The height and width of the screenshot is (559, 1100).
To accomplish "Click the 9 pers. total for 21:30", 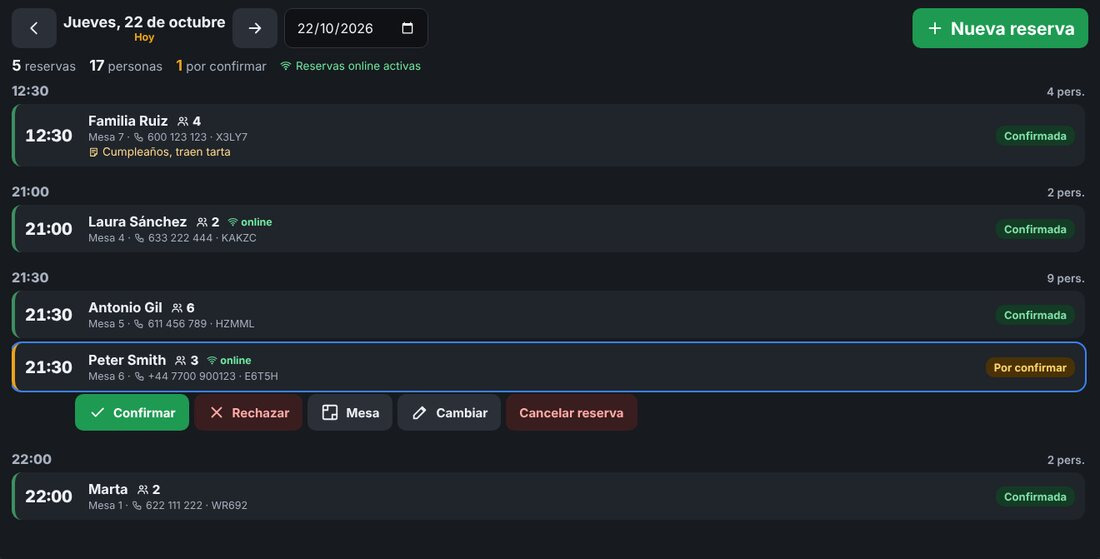I will coord(1066,278).
